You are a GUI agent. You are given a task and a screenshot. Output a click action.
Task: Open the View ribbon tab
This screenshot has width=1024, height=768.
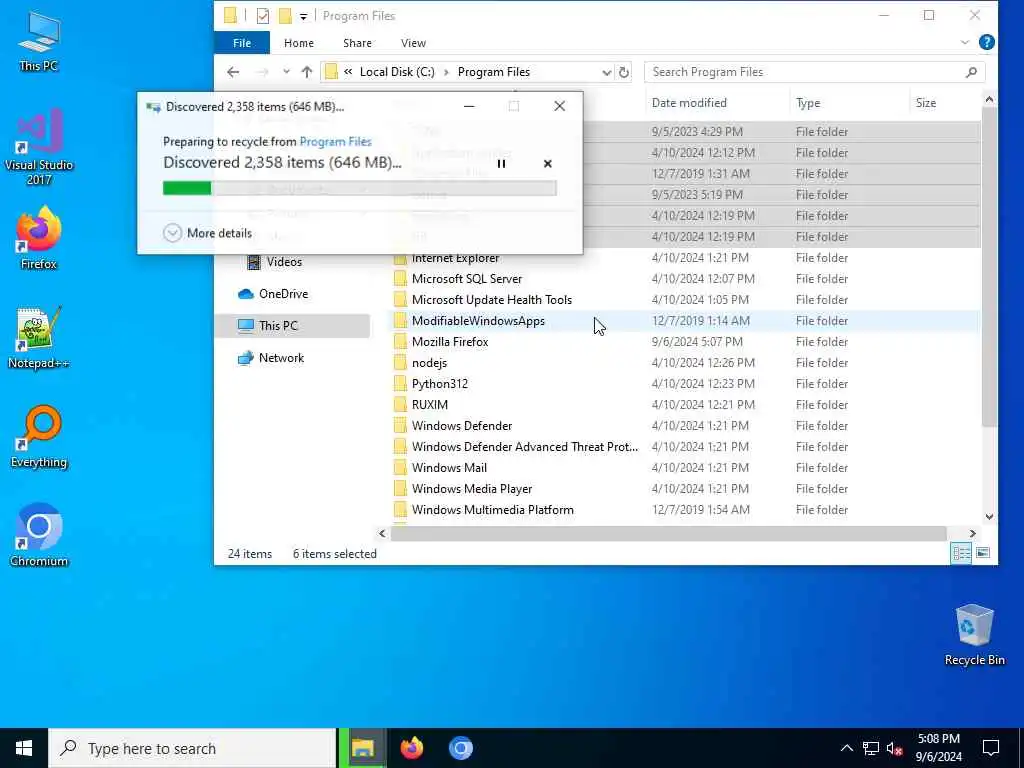(x=413, y=43)
